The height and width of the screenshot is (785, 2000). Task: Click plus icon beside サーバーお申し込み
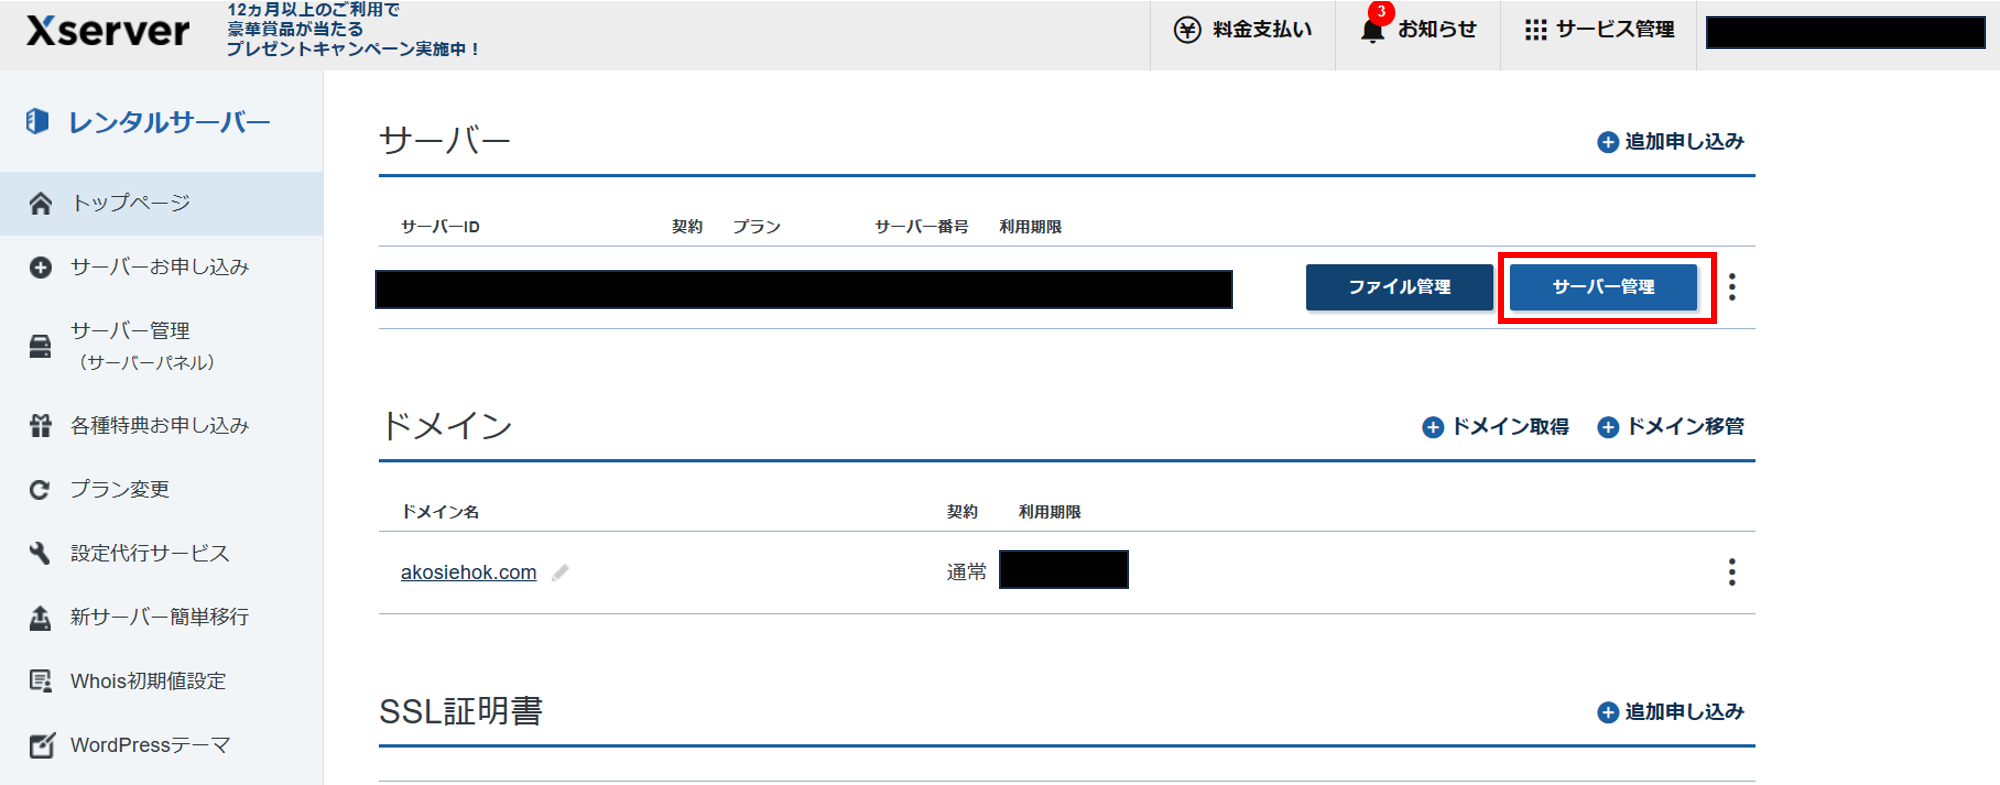(40, 267)
